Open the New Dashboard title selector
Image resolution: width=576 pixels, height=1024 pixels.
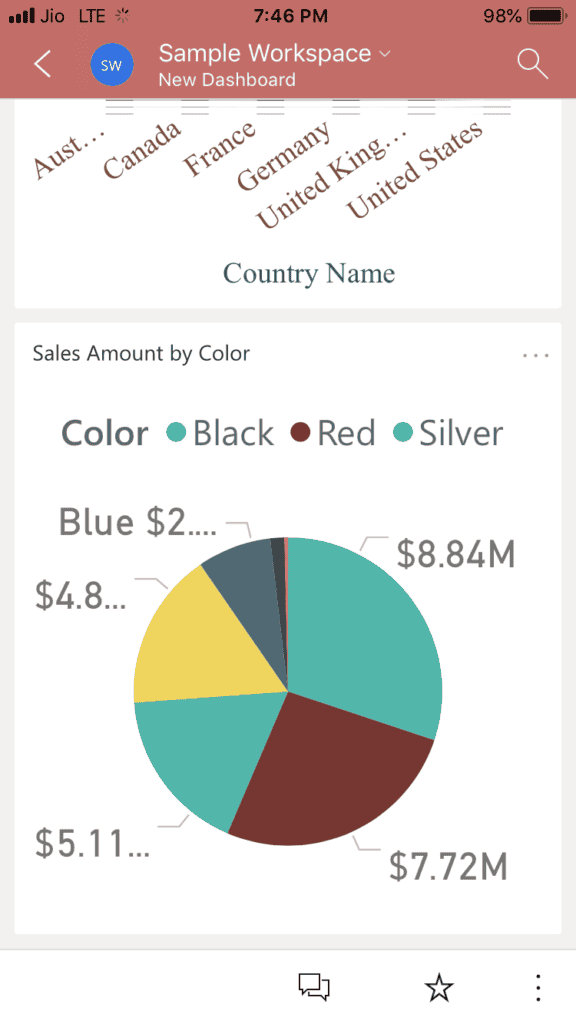point(226,79)
